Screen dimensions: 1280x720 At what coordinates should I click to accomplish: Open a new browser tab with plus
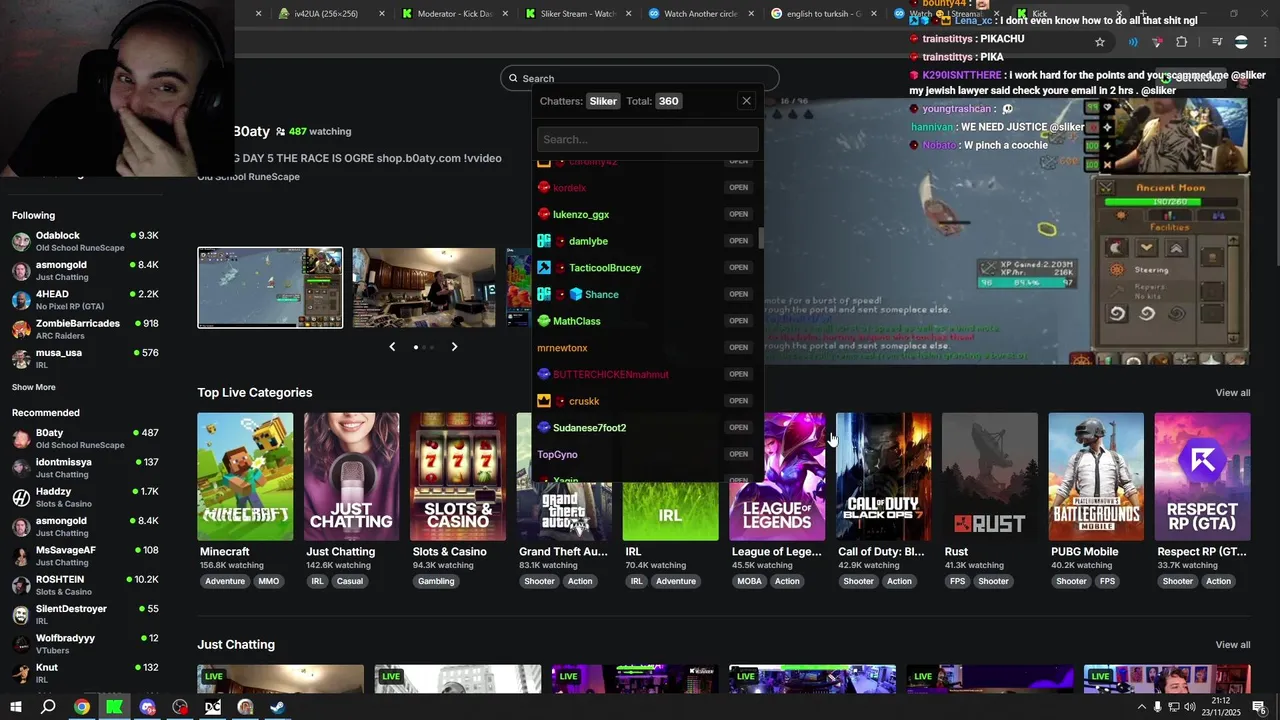(1143, 14)
